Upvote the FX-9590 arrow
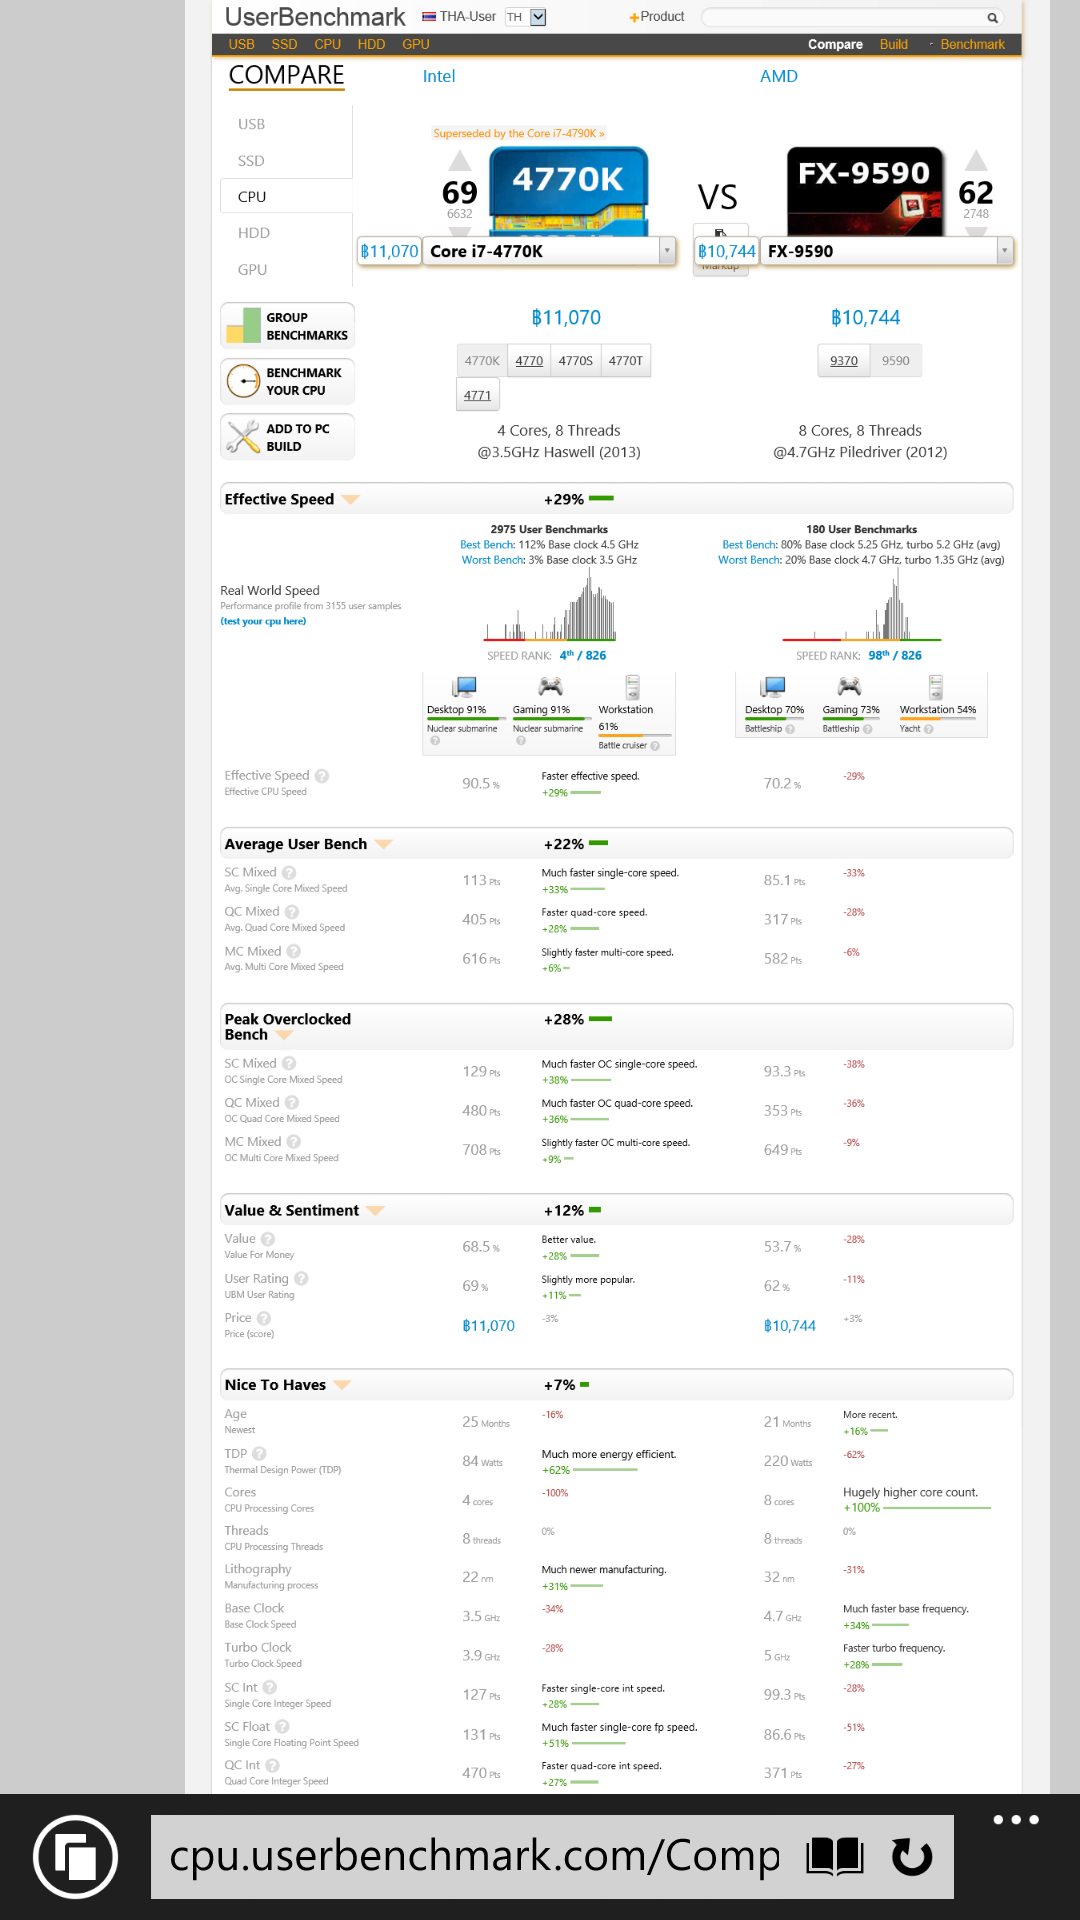Screen dimensions: 1080x1920 (x=976, y=161)
